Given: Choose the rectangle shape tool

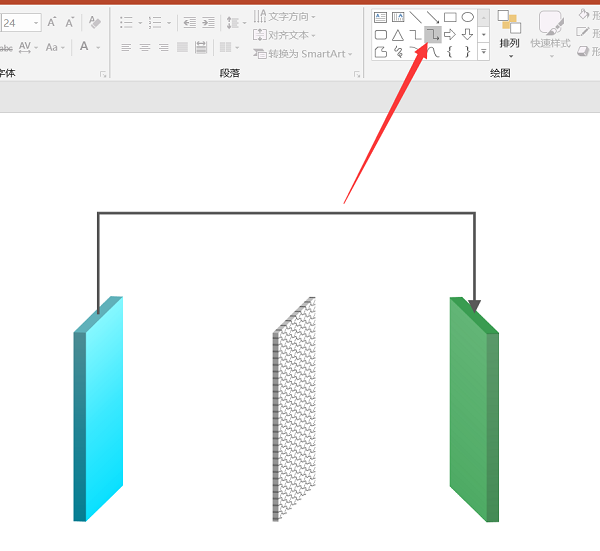Looking at the screenshot, I should (450, 17).
